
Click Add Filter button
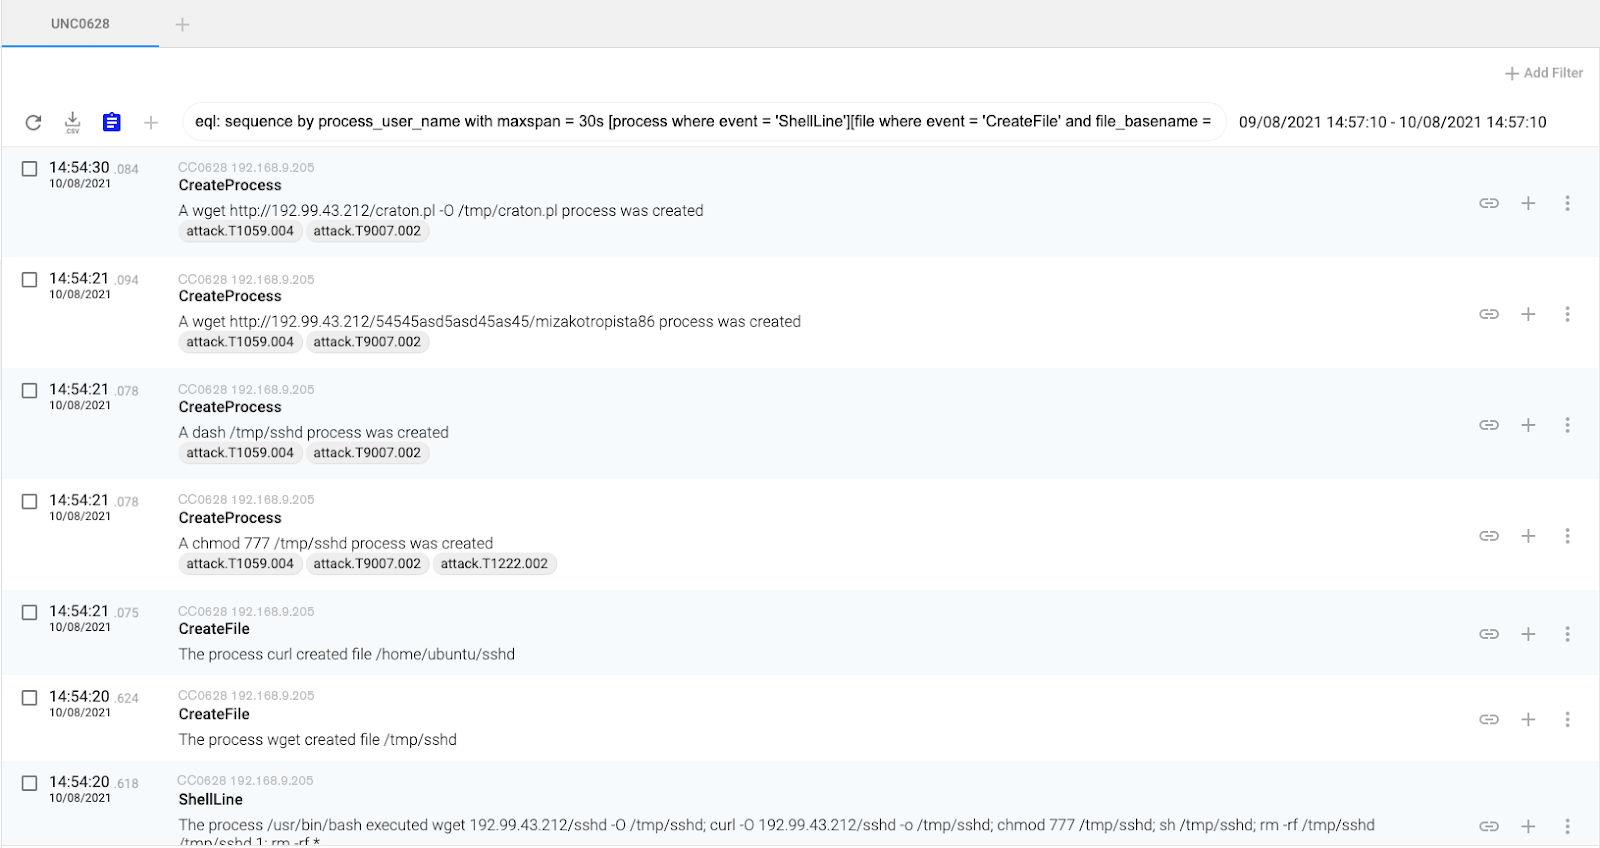(1544, 73)
